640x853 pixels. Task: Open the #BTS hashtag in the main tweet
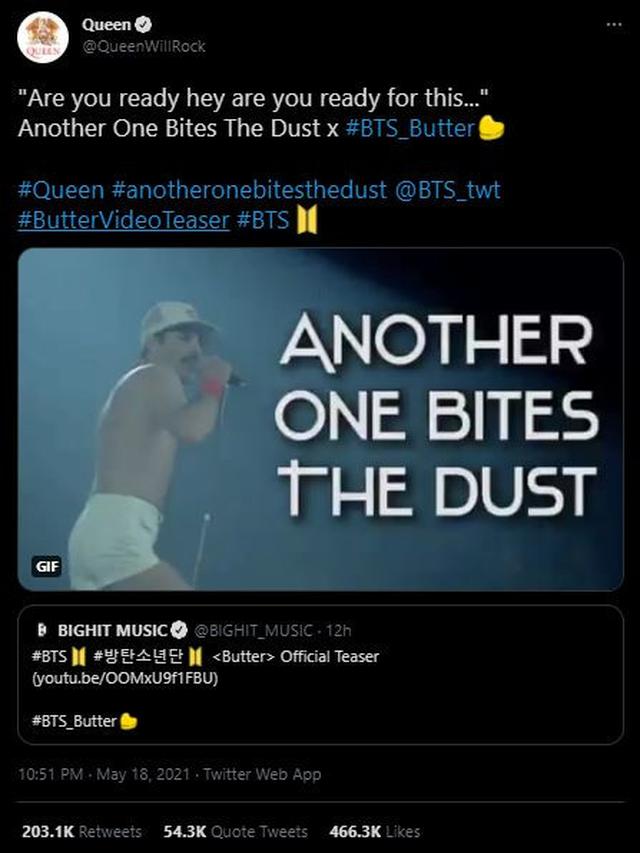[x=263, y=220]
